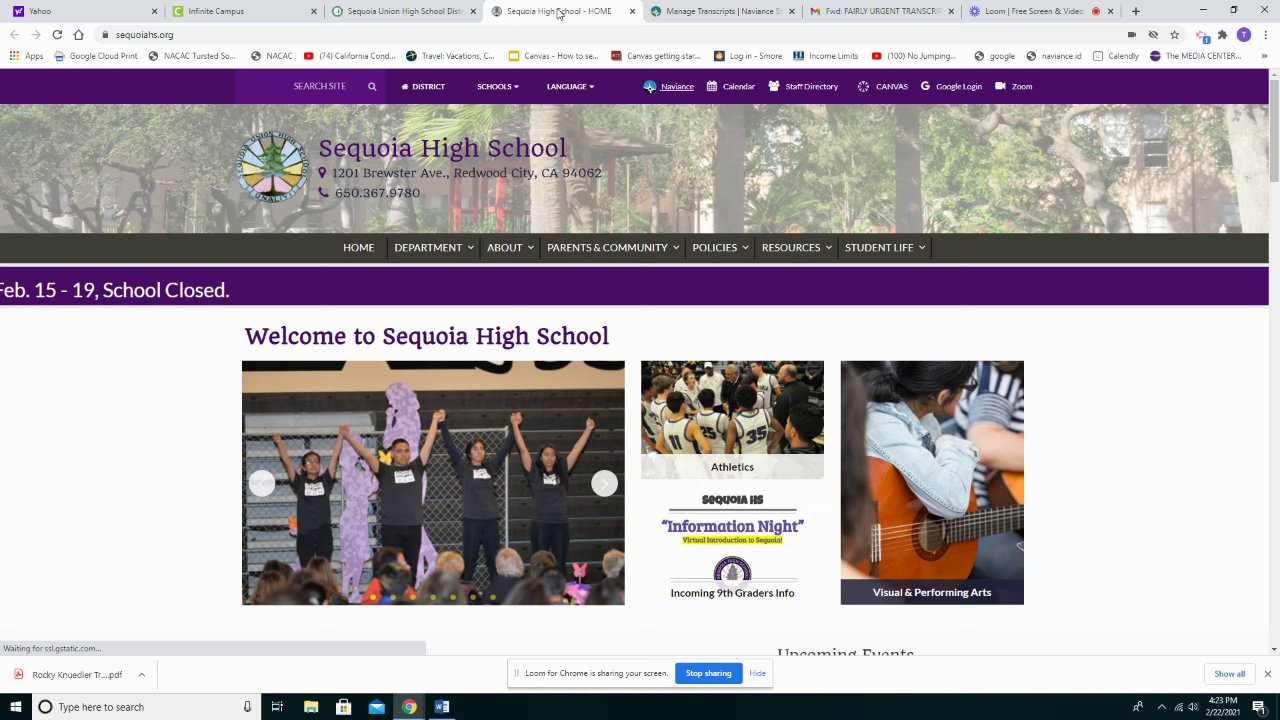Open File Explorer from the taskbar
Screen dimensions: 1280x720
(x=311, y=707)
